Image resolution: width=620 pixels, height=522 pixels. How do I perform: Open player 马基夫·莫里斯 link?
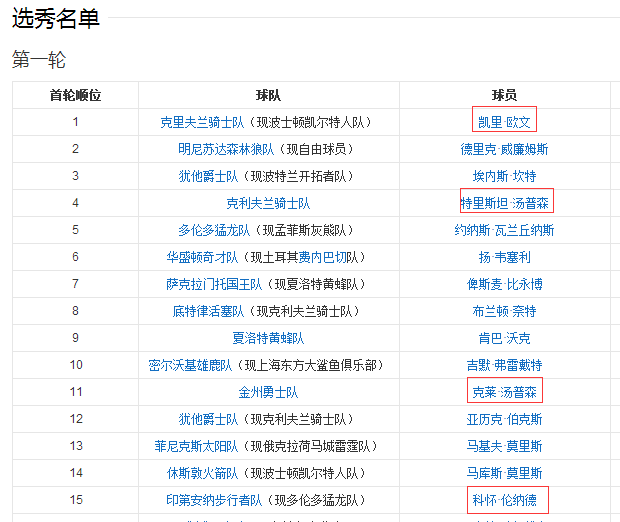coord(504,446)
